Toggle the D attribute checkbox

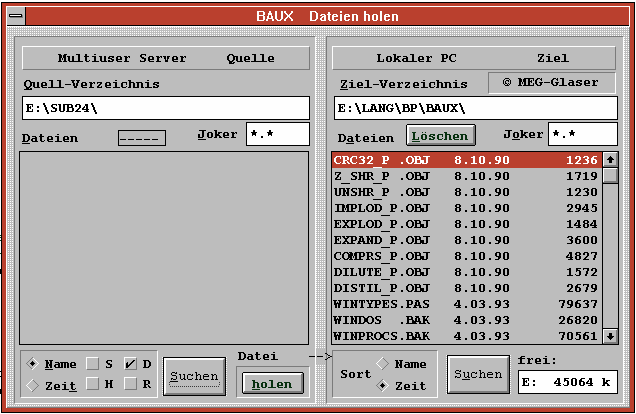coord(130,364)
